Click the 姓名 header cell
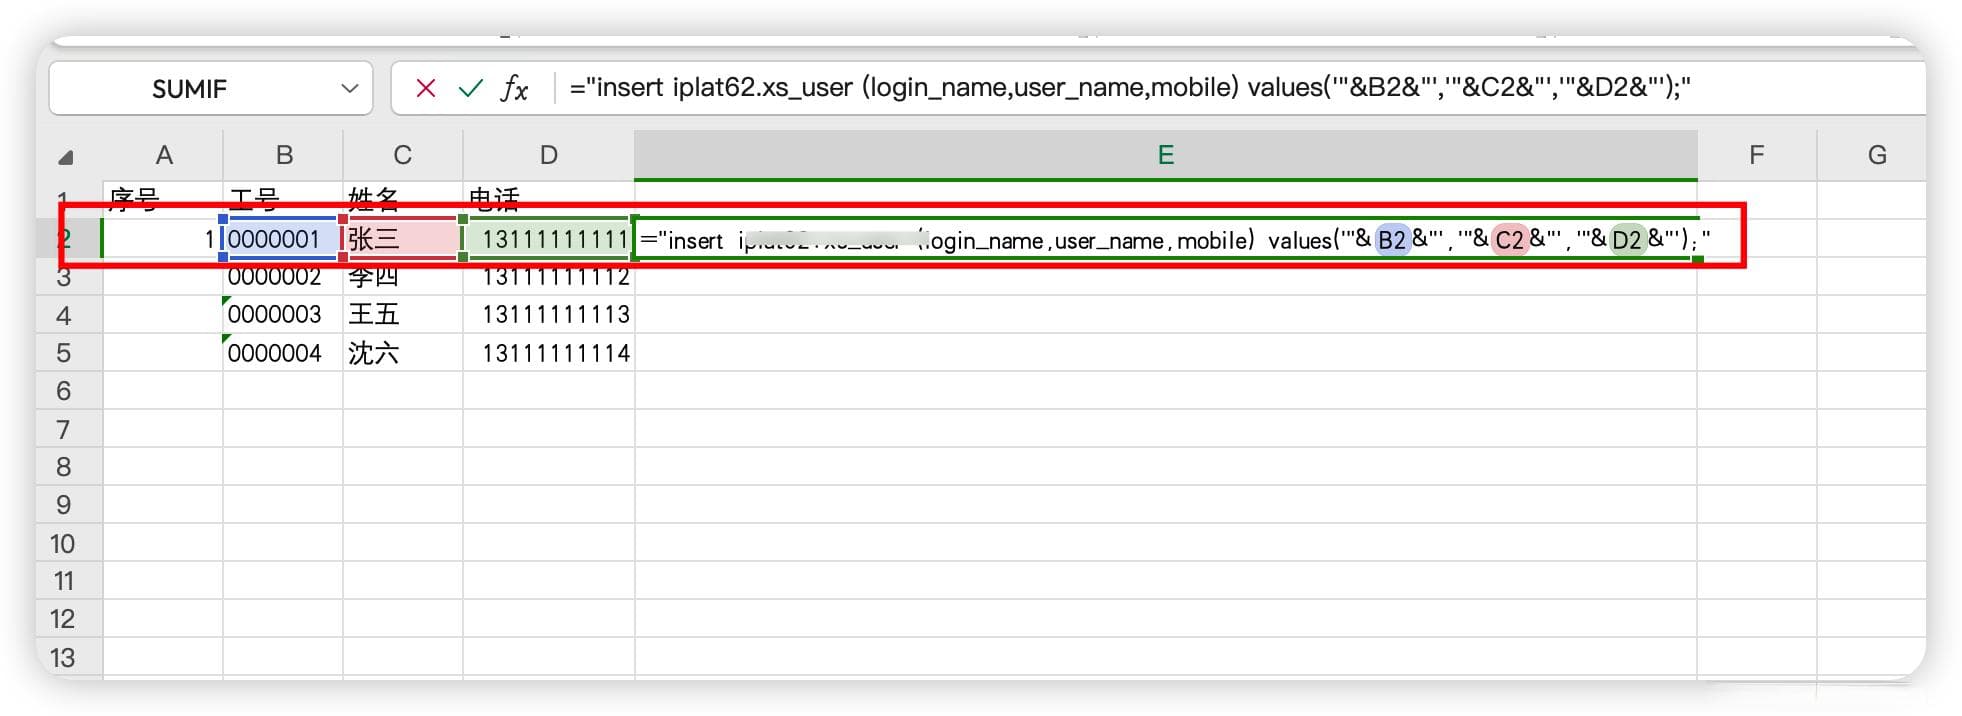1962x716 pixels. 403,200
